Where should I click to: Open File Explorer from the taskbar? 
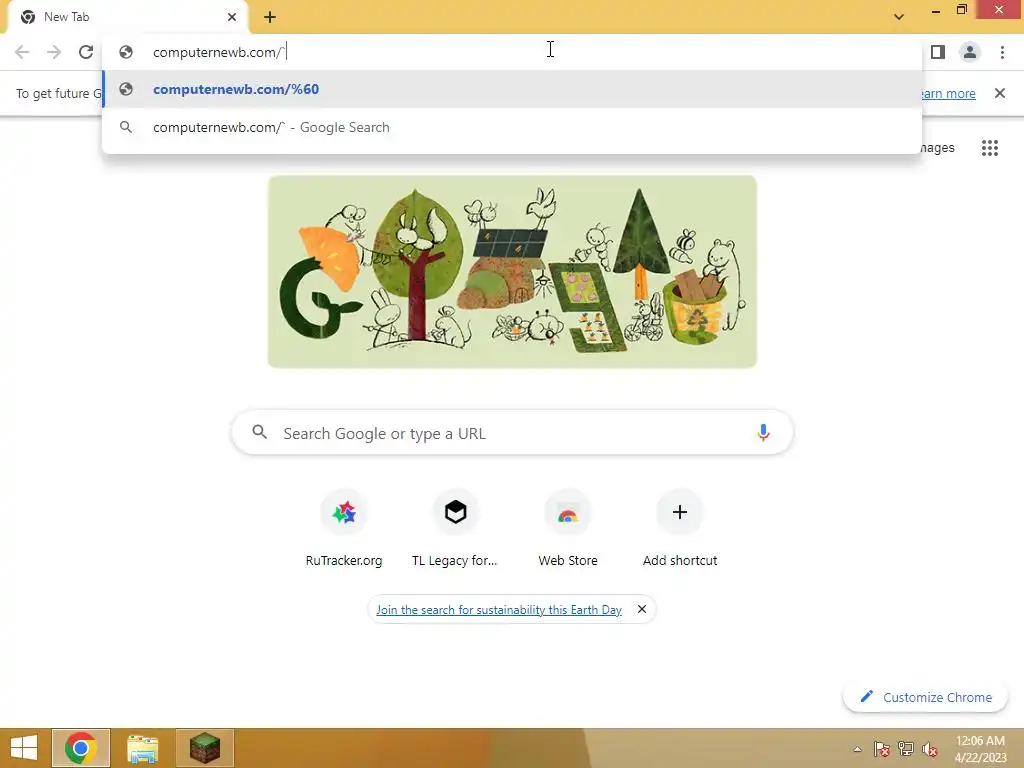coord(142,748)
